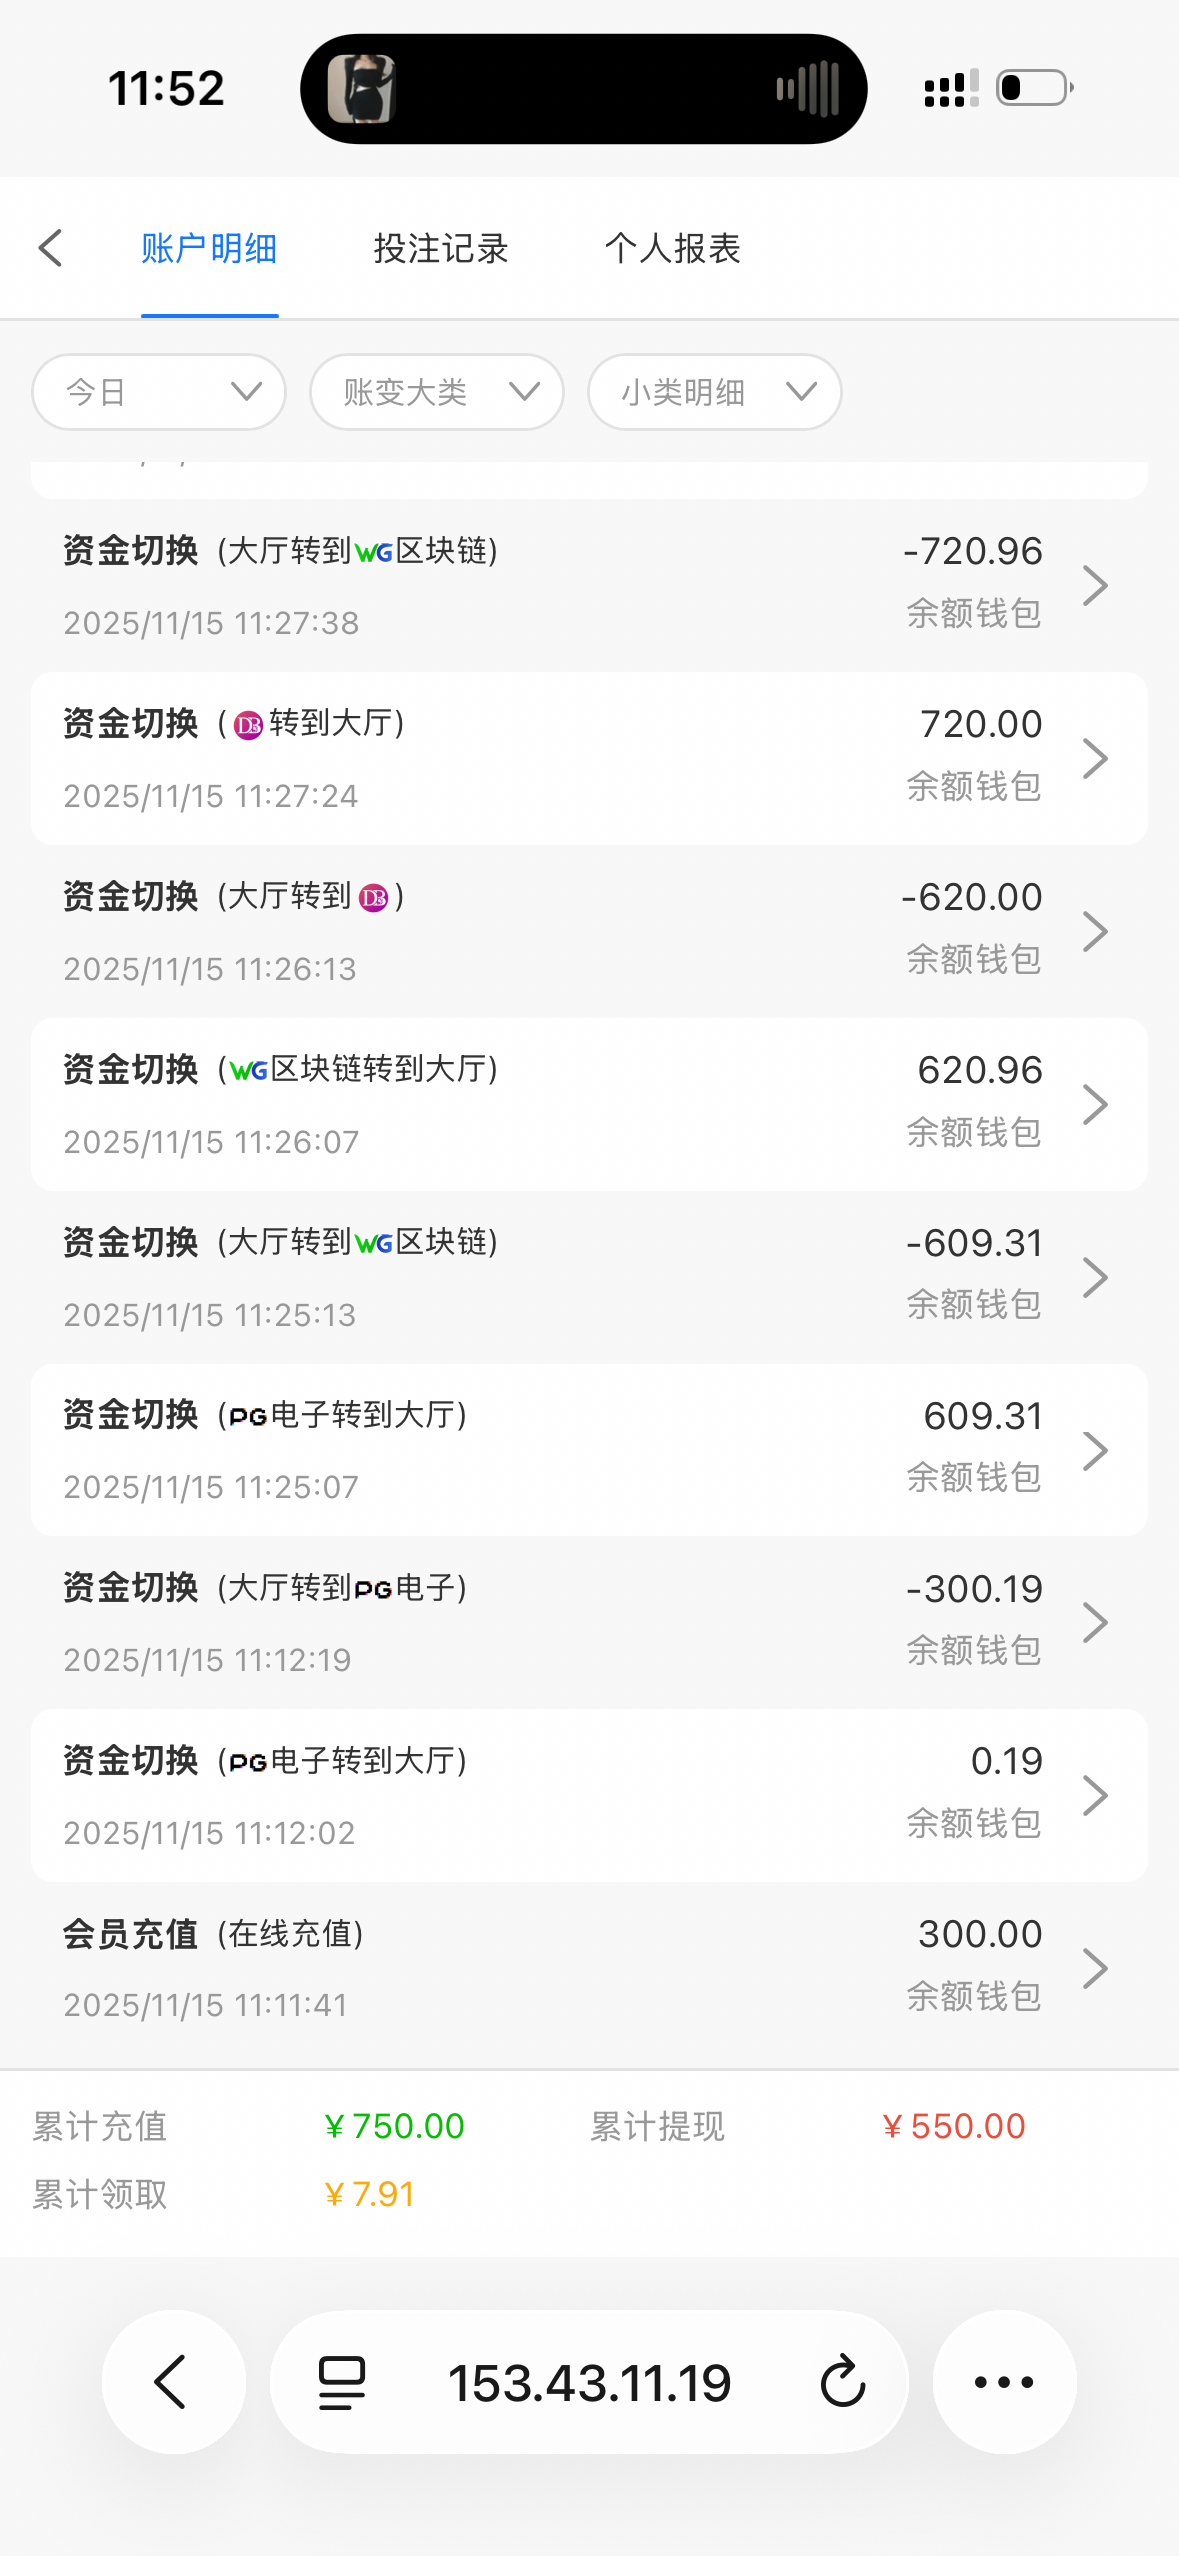Select the 账户明细 tab
This screenshot has width=1179, height=2556.
[x=209, y=248]
